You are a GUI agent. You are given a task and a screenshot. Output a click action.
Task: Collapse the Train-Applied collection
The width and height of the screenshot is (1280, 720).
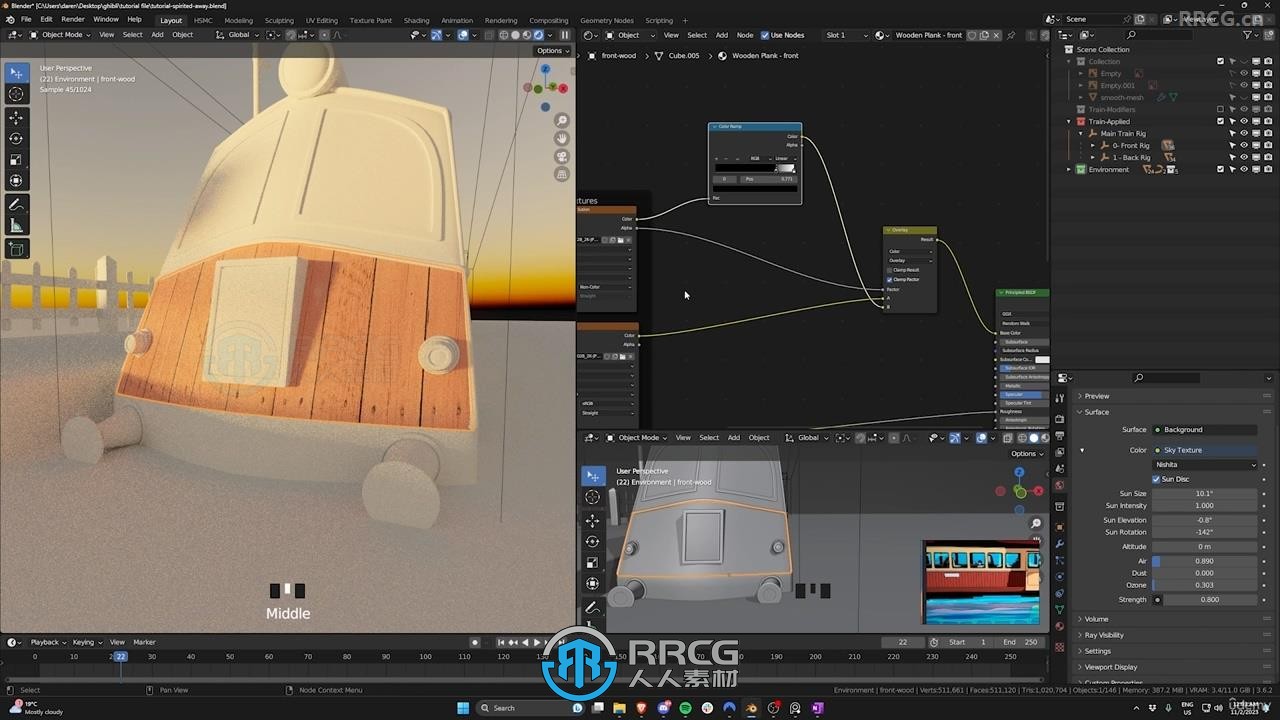point(1069,121)
